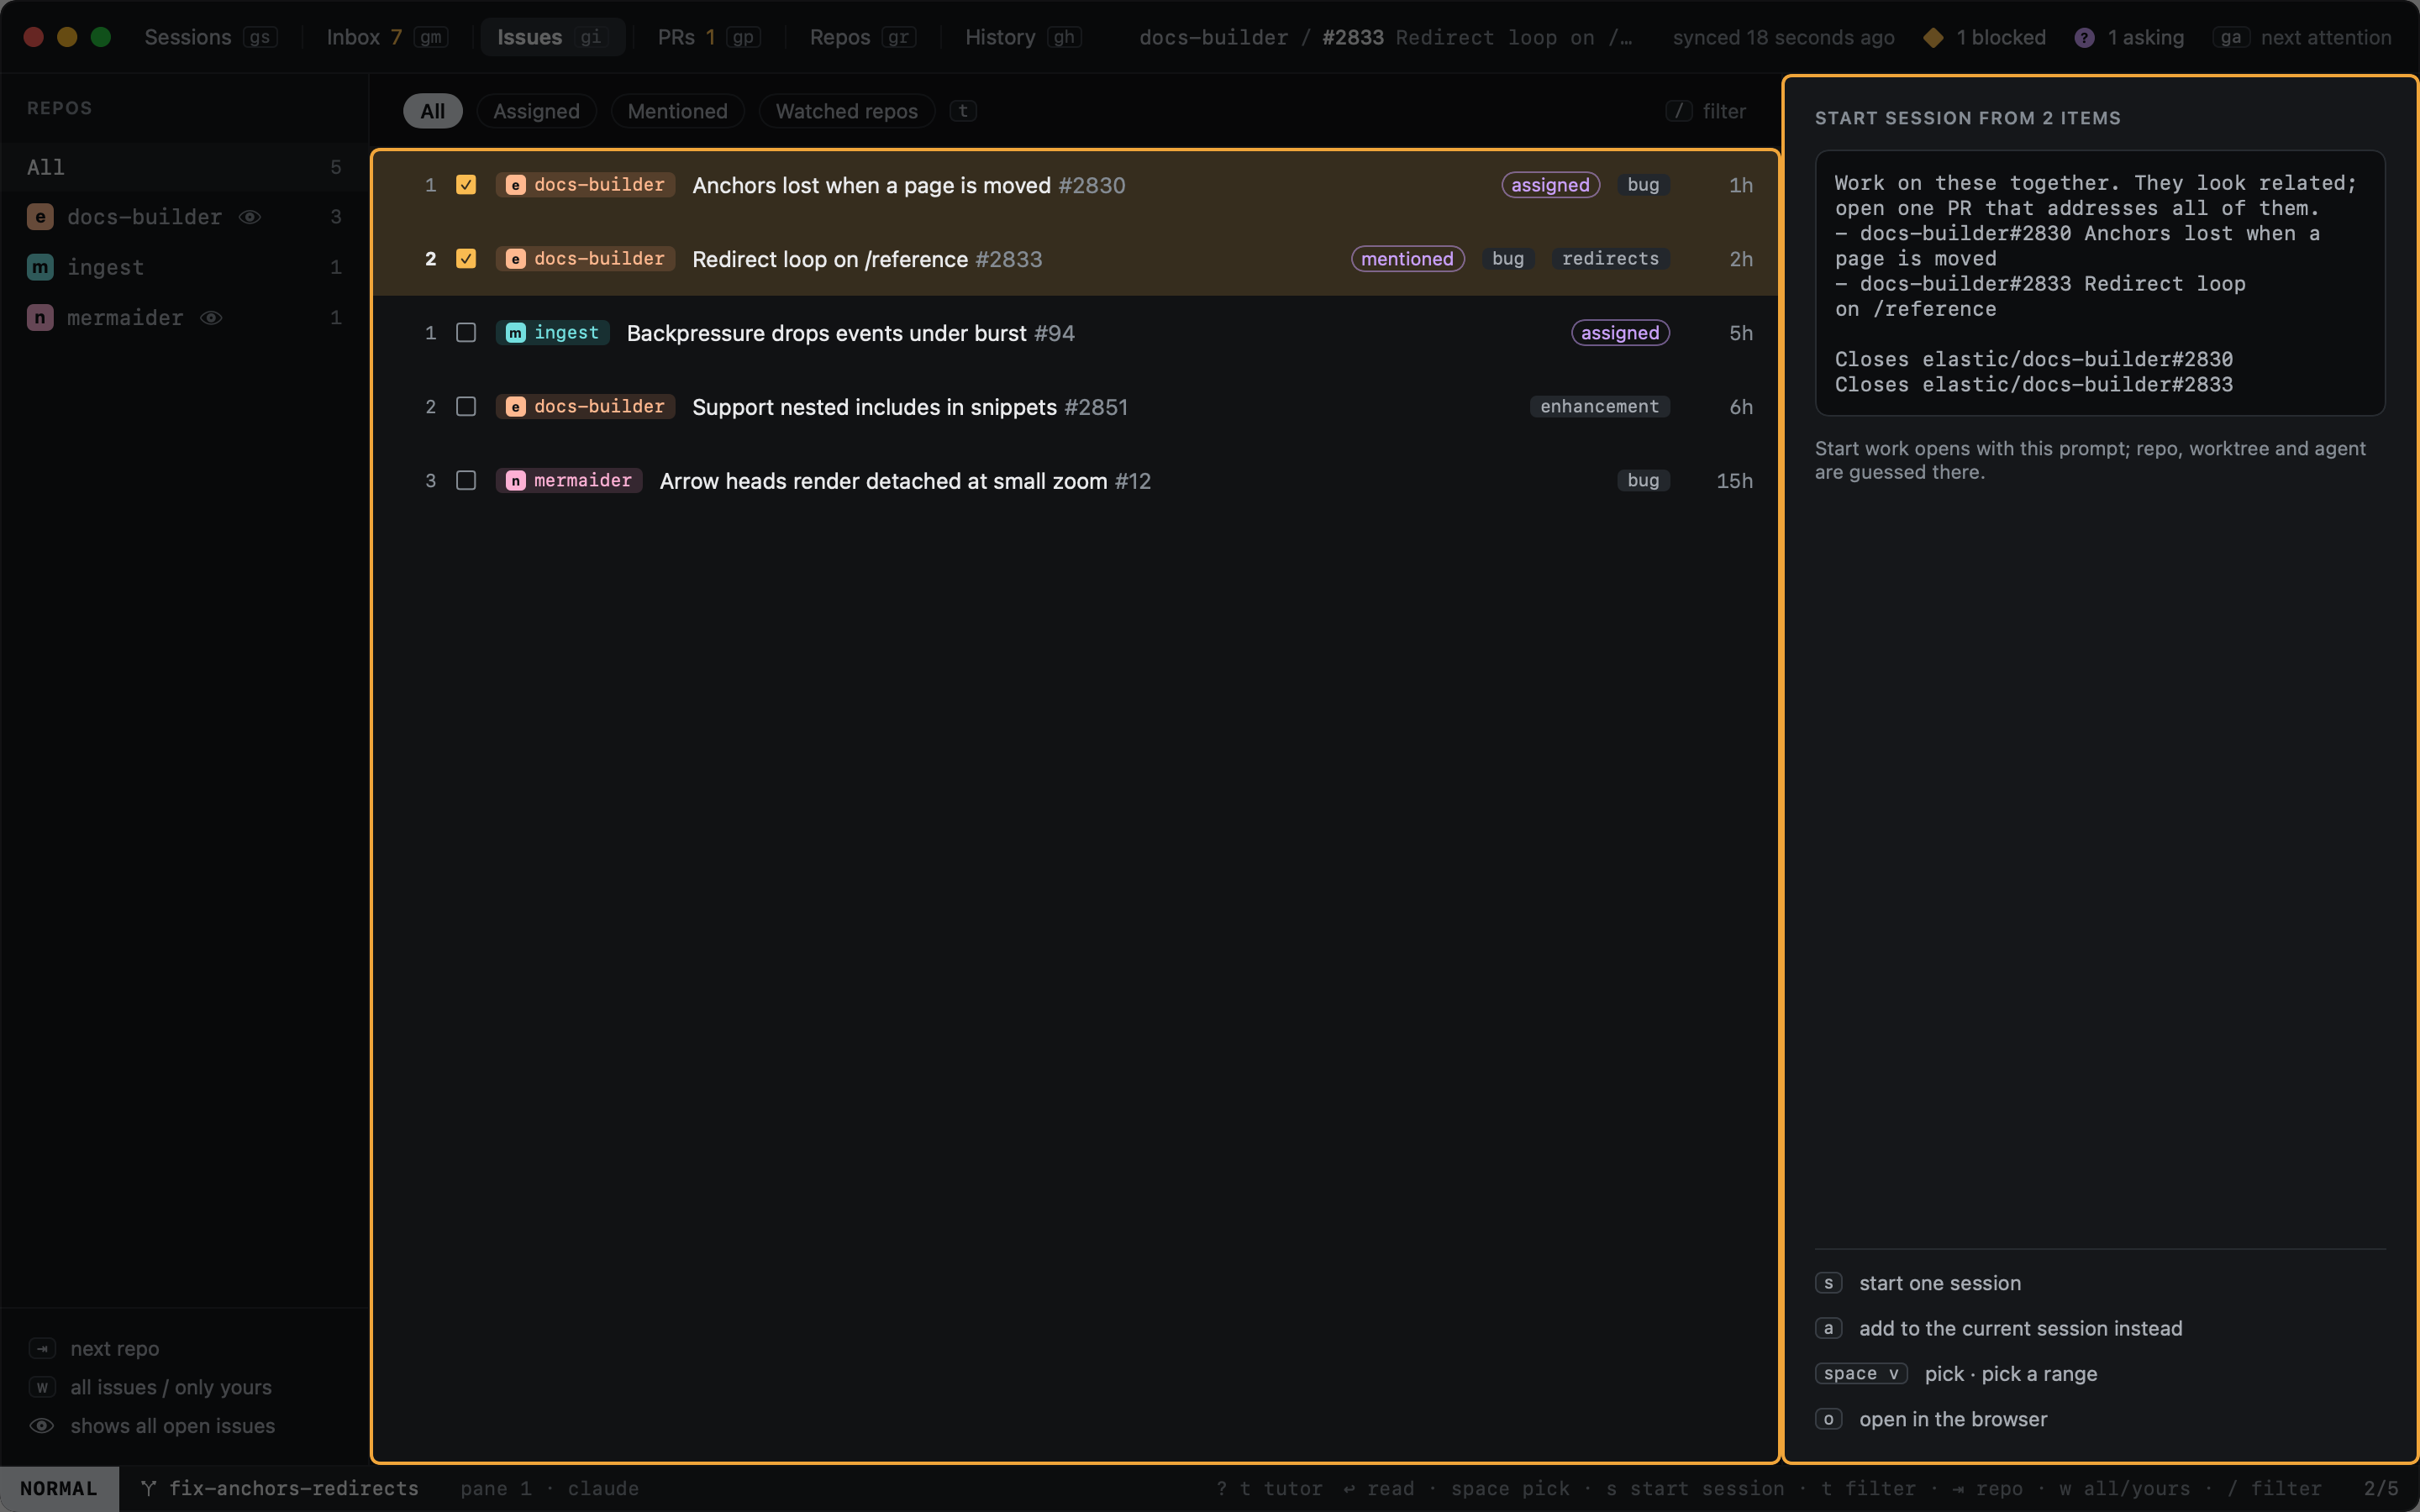Uncheck the Anchors lost issue checkbox
The width and height of the screenshot is (2420, 1512).
tap(466, 185)
